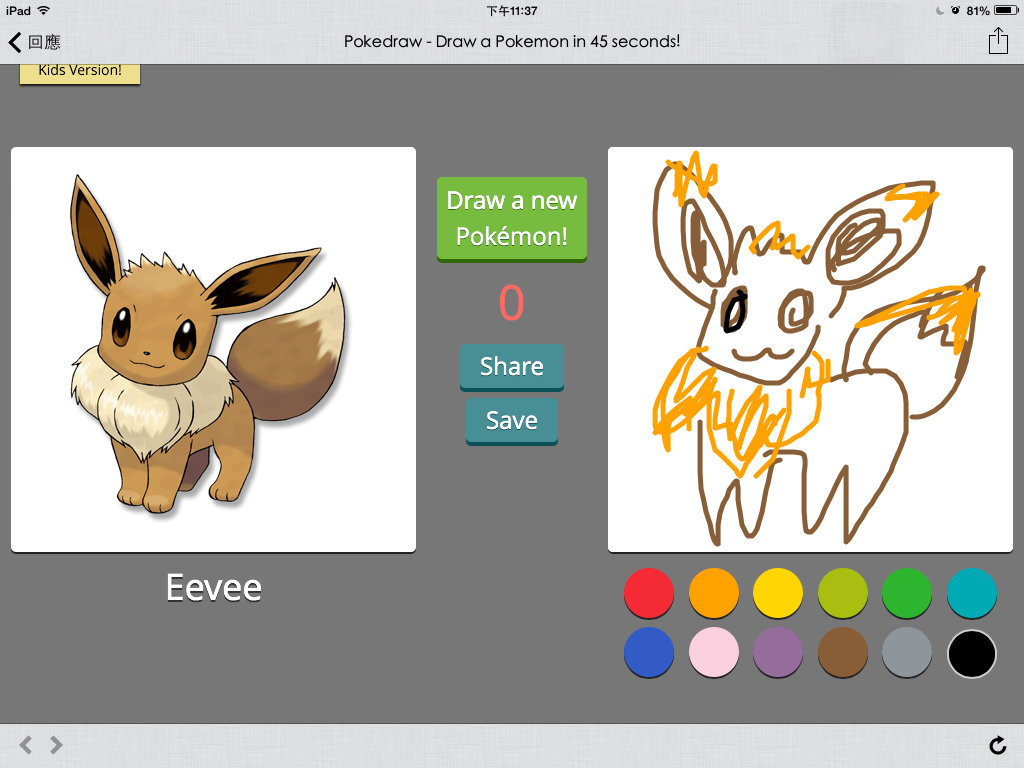Select the pink color swatch
The width and height of the screenshot is (1024, 768).
(713, 652)
